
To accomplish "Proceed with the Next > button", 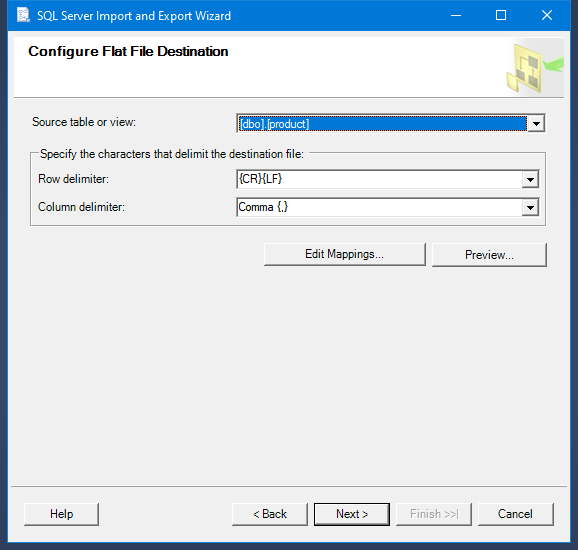I will click(x=352, y=514).
